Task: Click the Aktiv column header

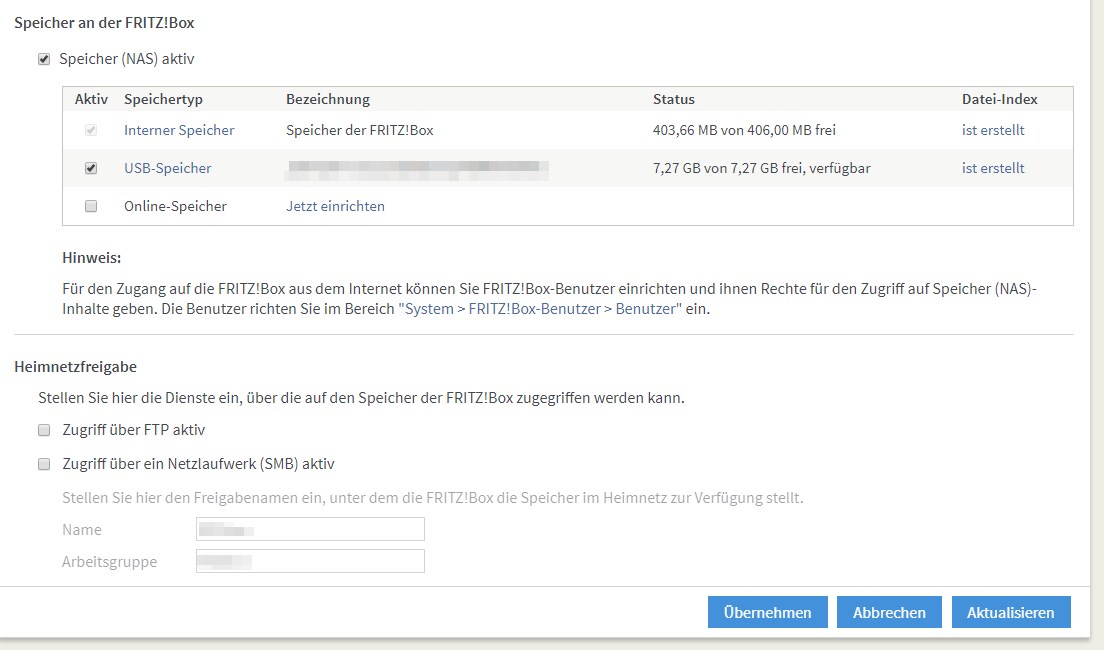Action: 92,99
